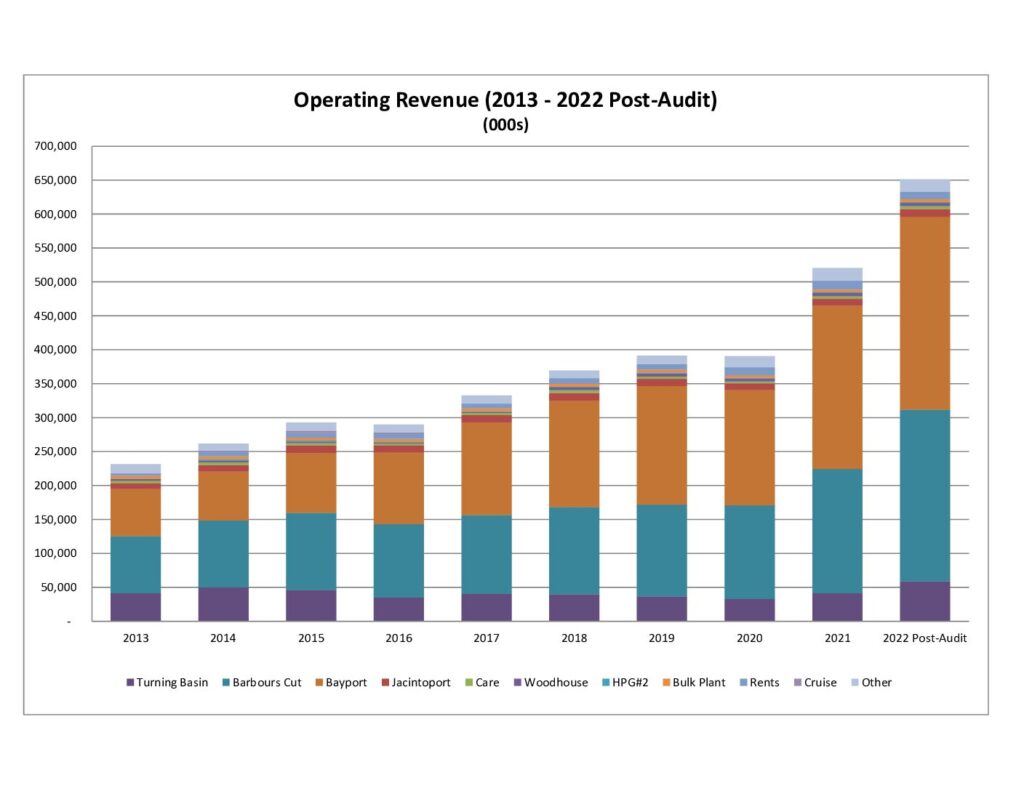Click the '700,000' y-axis value
1024x791 pixels.
56,146
